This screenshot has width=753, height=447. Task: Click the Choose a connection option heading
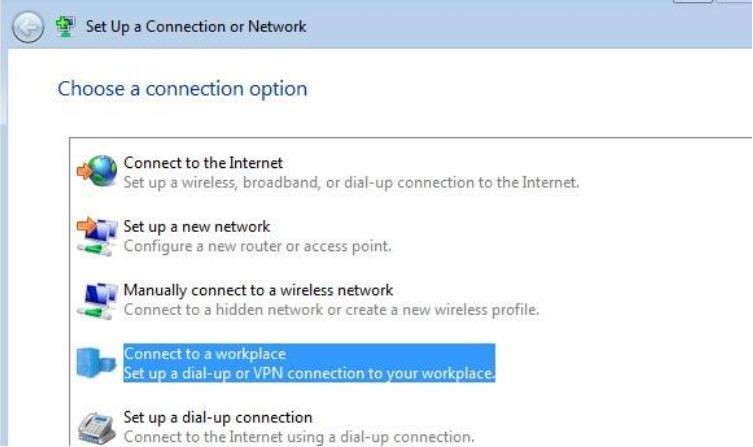pos(182,89)
